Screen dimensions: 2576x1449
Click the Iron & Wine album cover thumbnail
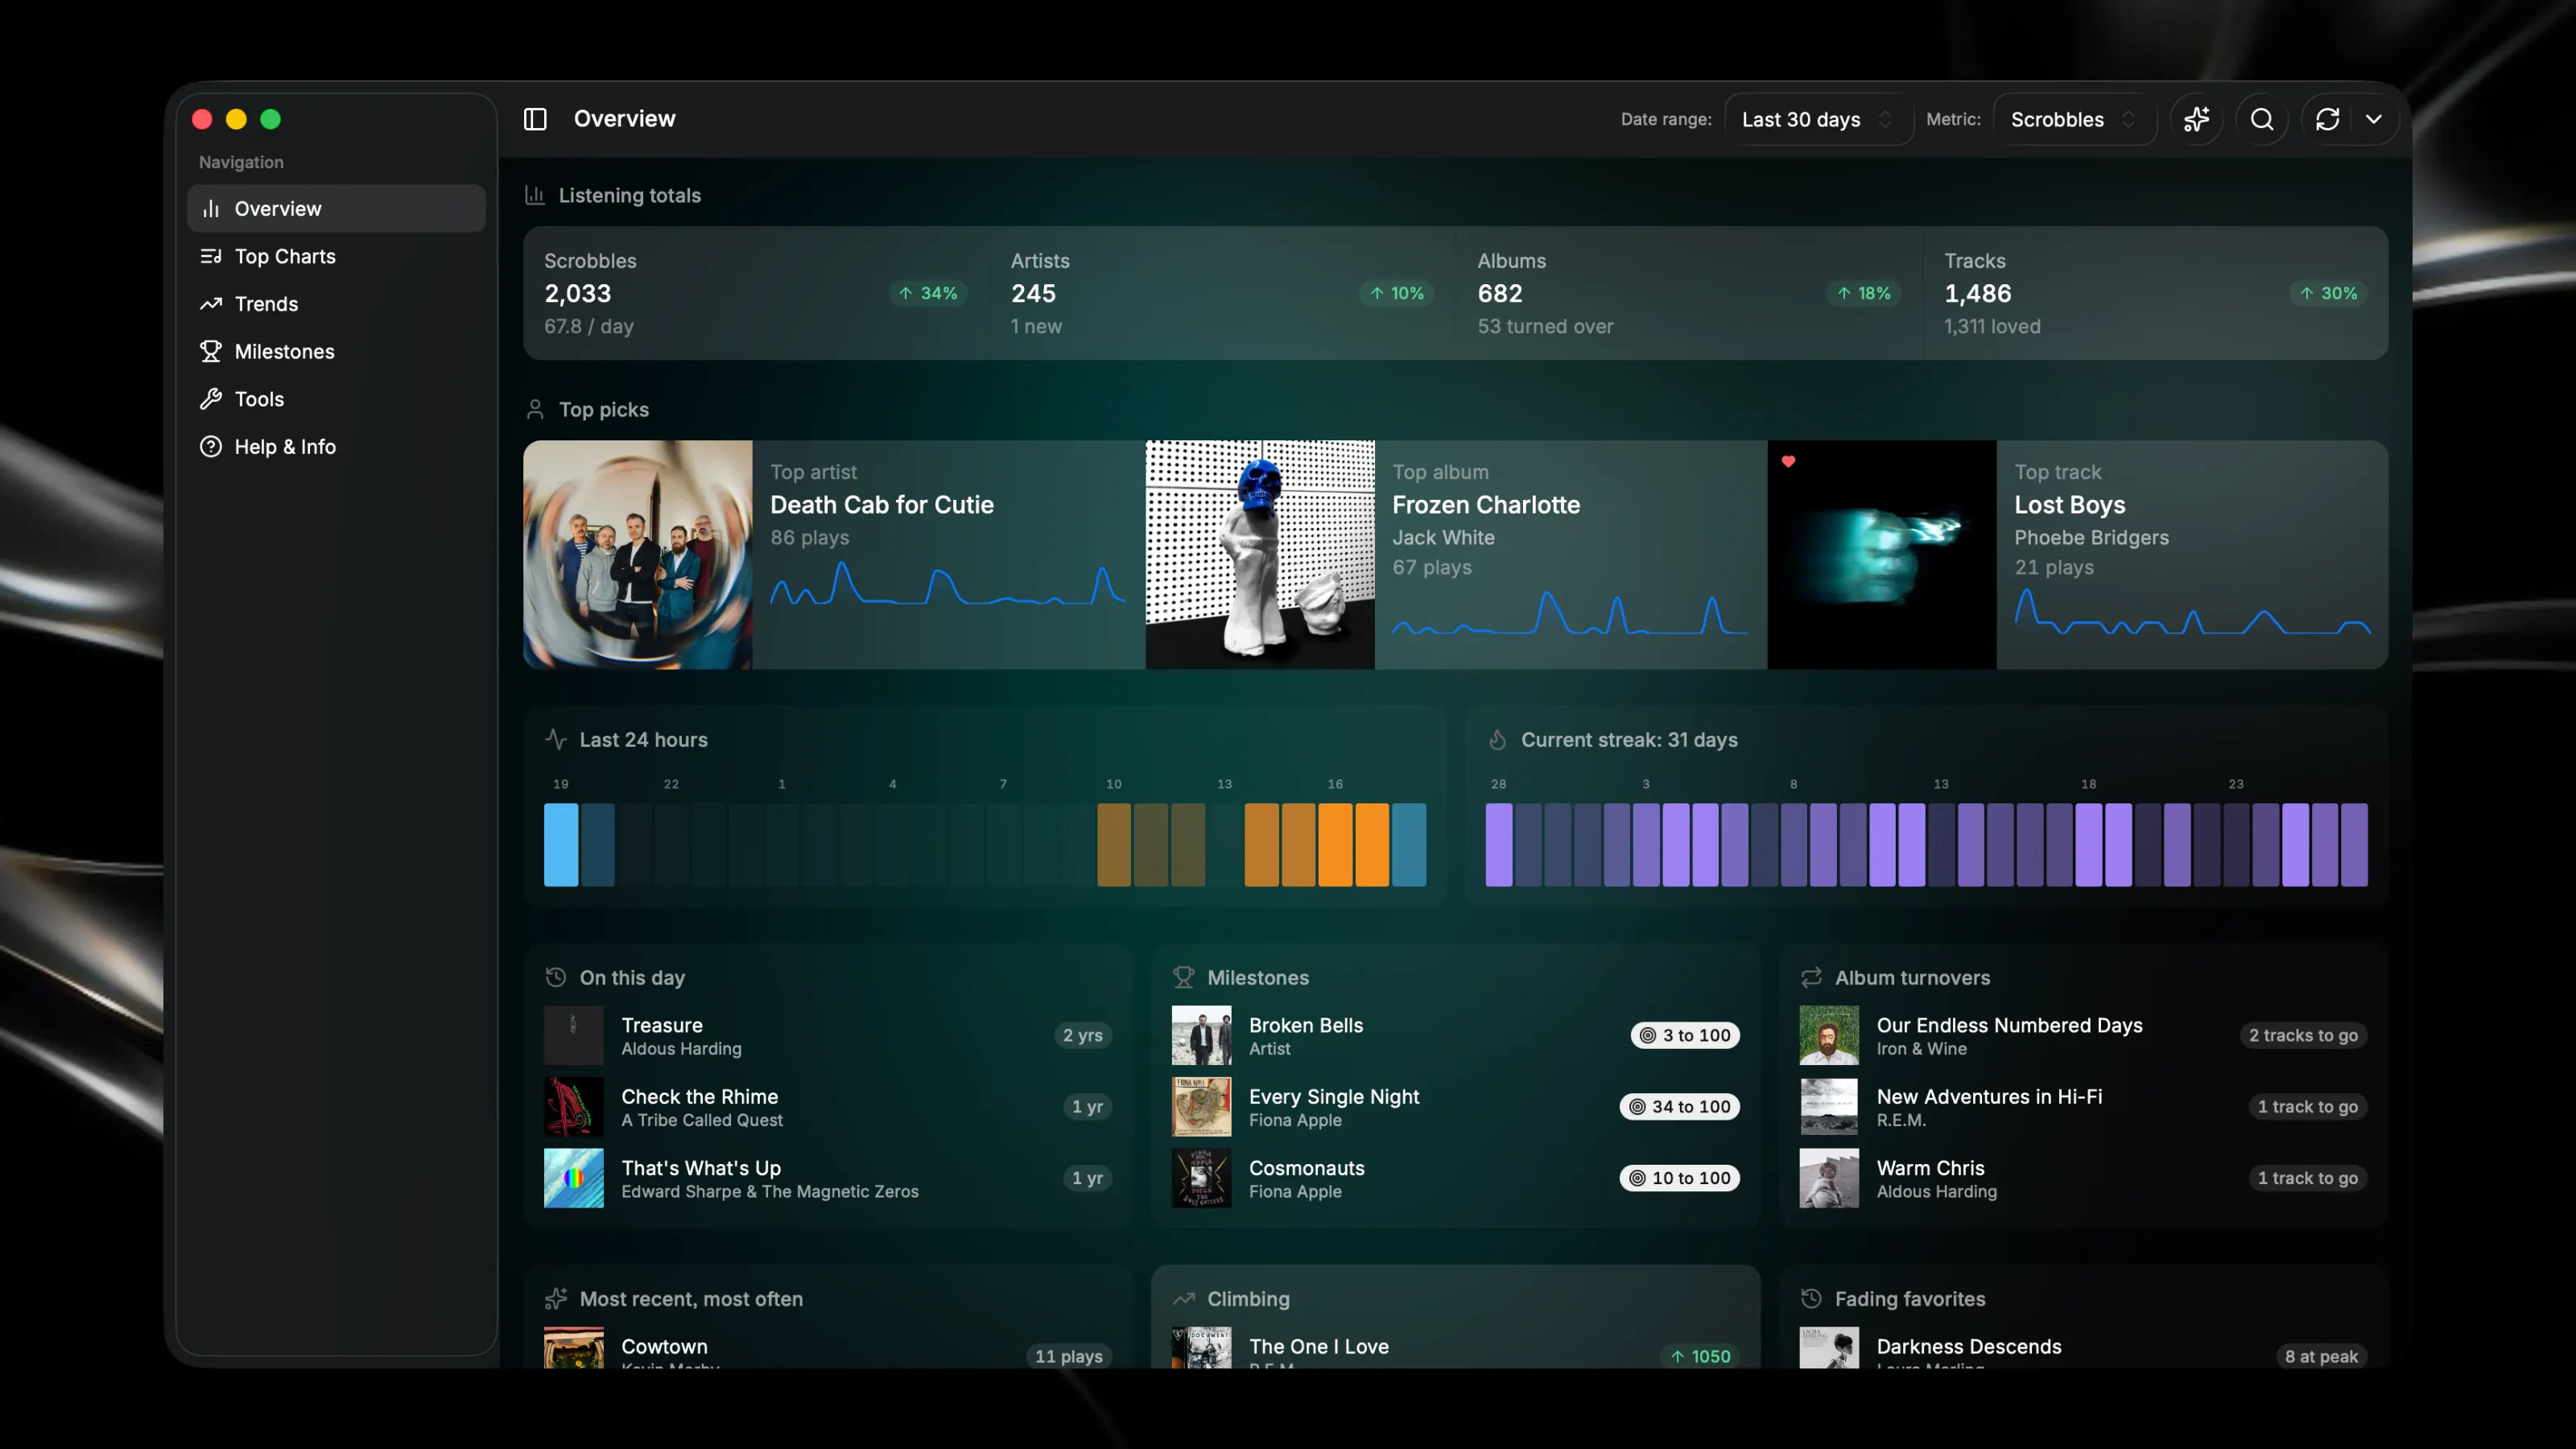coord(1829,1036)
